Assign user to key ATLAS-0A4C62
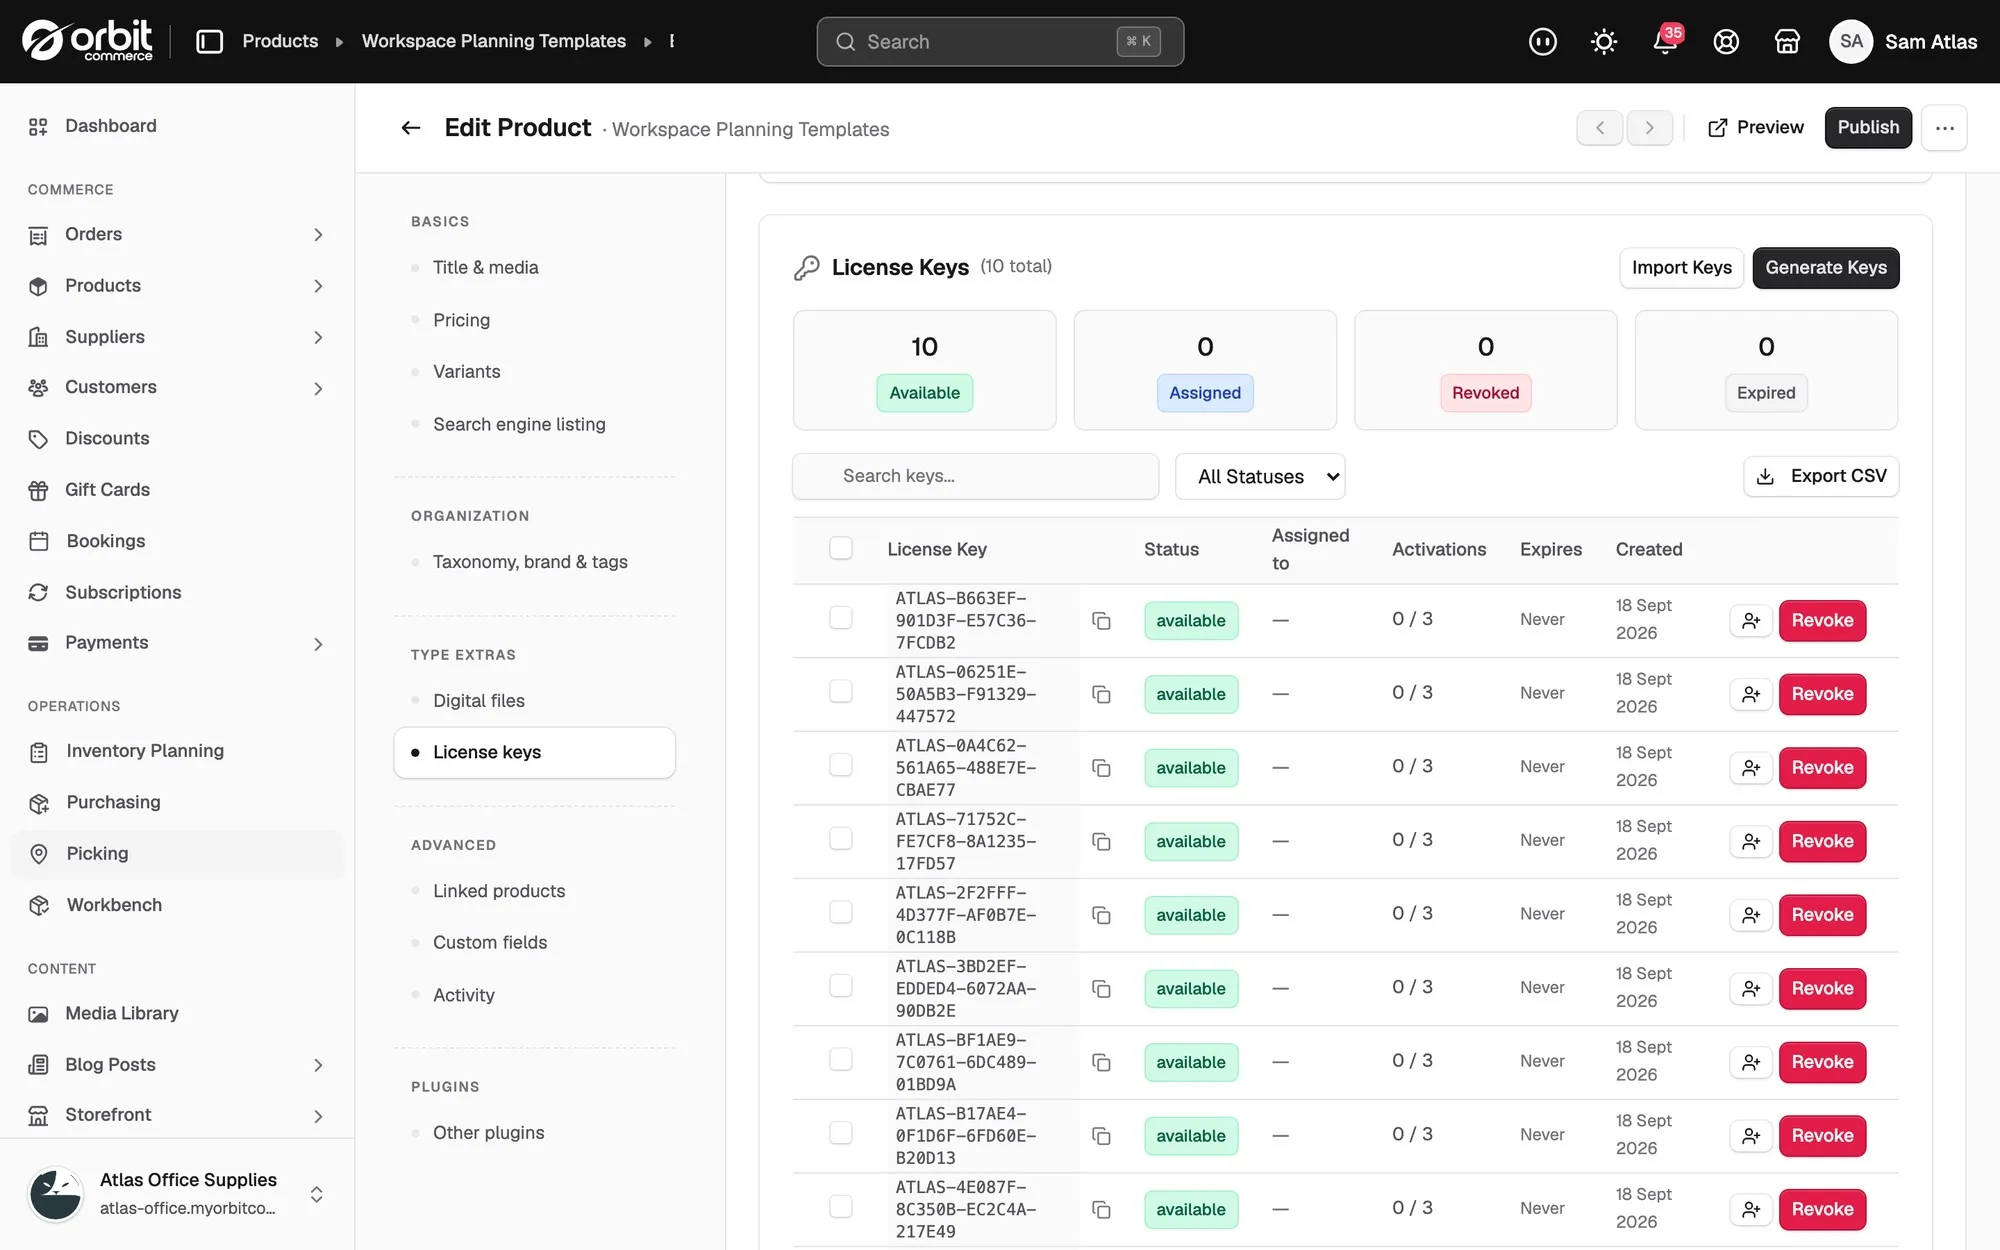The height and width of the screenshot is (1250, 2000). pyautogui.click(x=1751, y=768)
